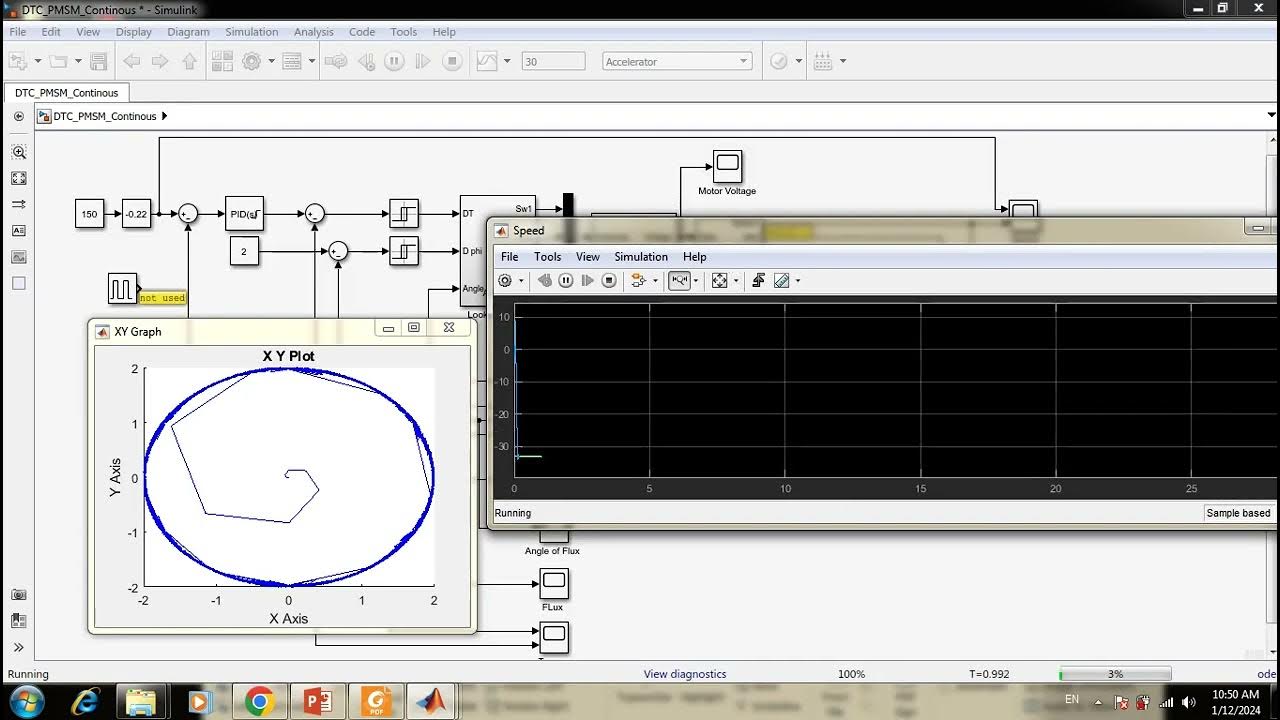The image size is (1280, 720).
Task: Click Fit to View icon in left palette
Action: (18, 178)
